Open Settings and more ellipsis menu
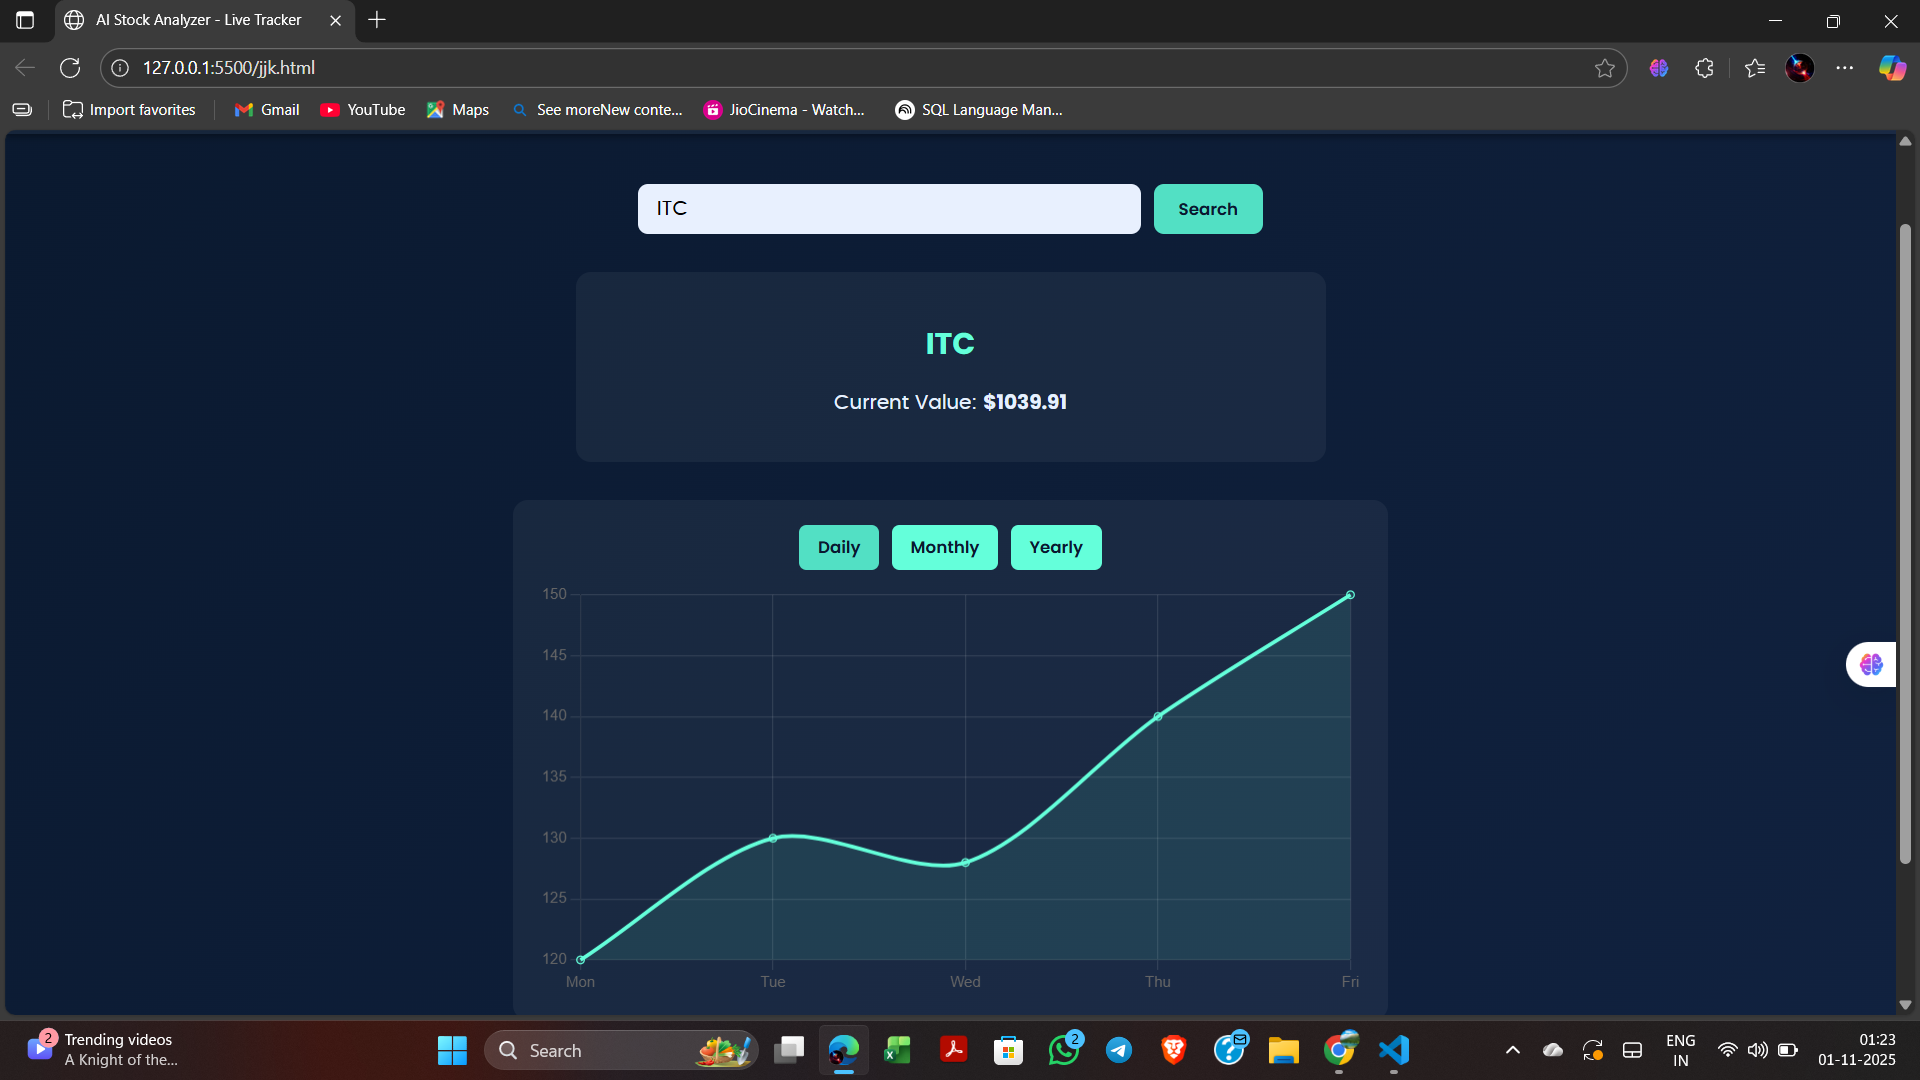 pyautogui.click(x=1845, y=68)
